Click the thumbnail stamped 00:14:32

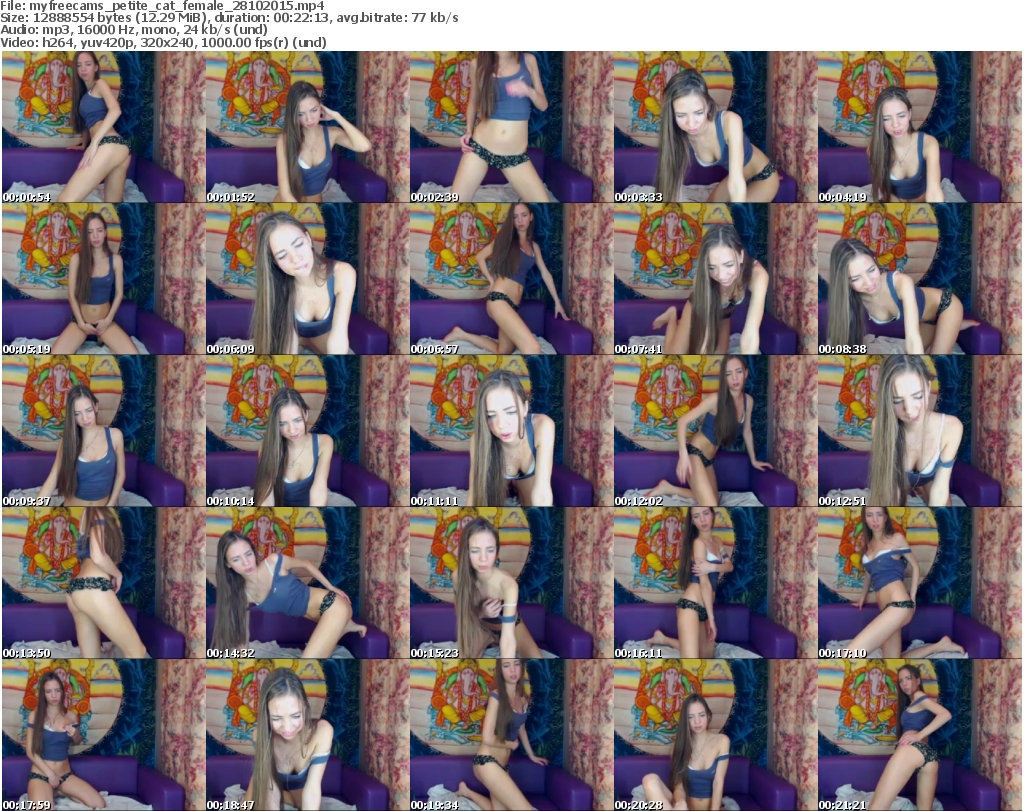tap(308, 583)
